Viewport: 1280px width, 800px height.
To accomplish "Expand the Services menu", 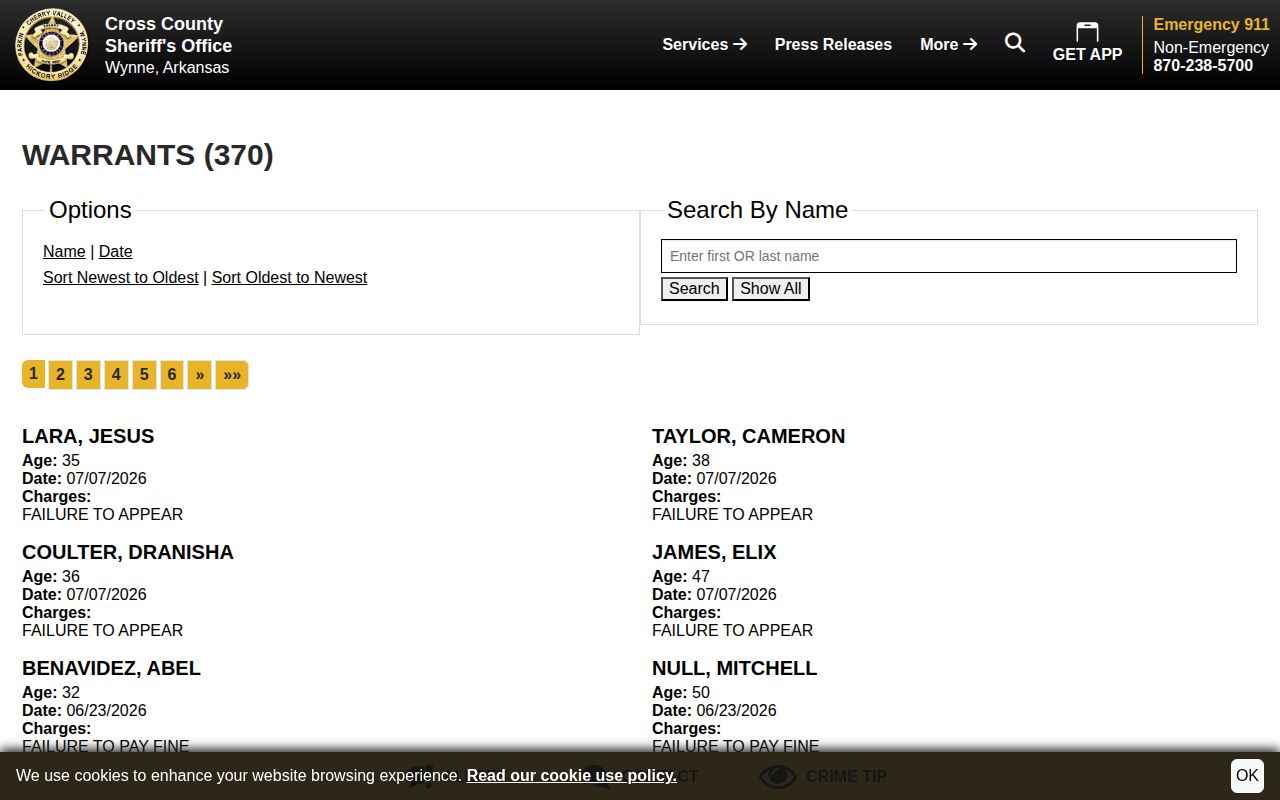I will click(705, 44).
